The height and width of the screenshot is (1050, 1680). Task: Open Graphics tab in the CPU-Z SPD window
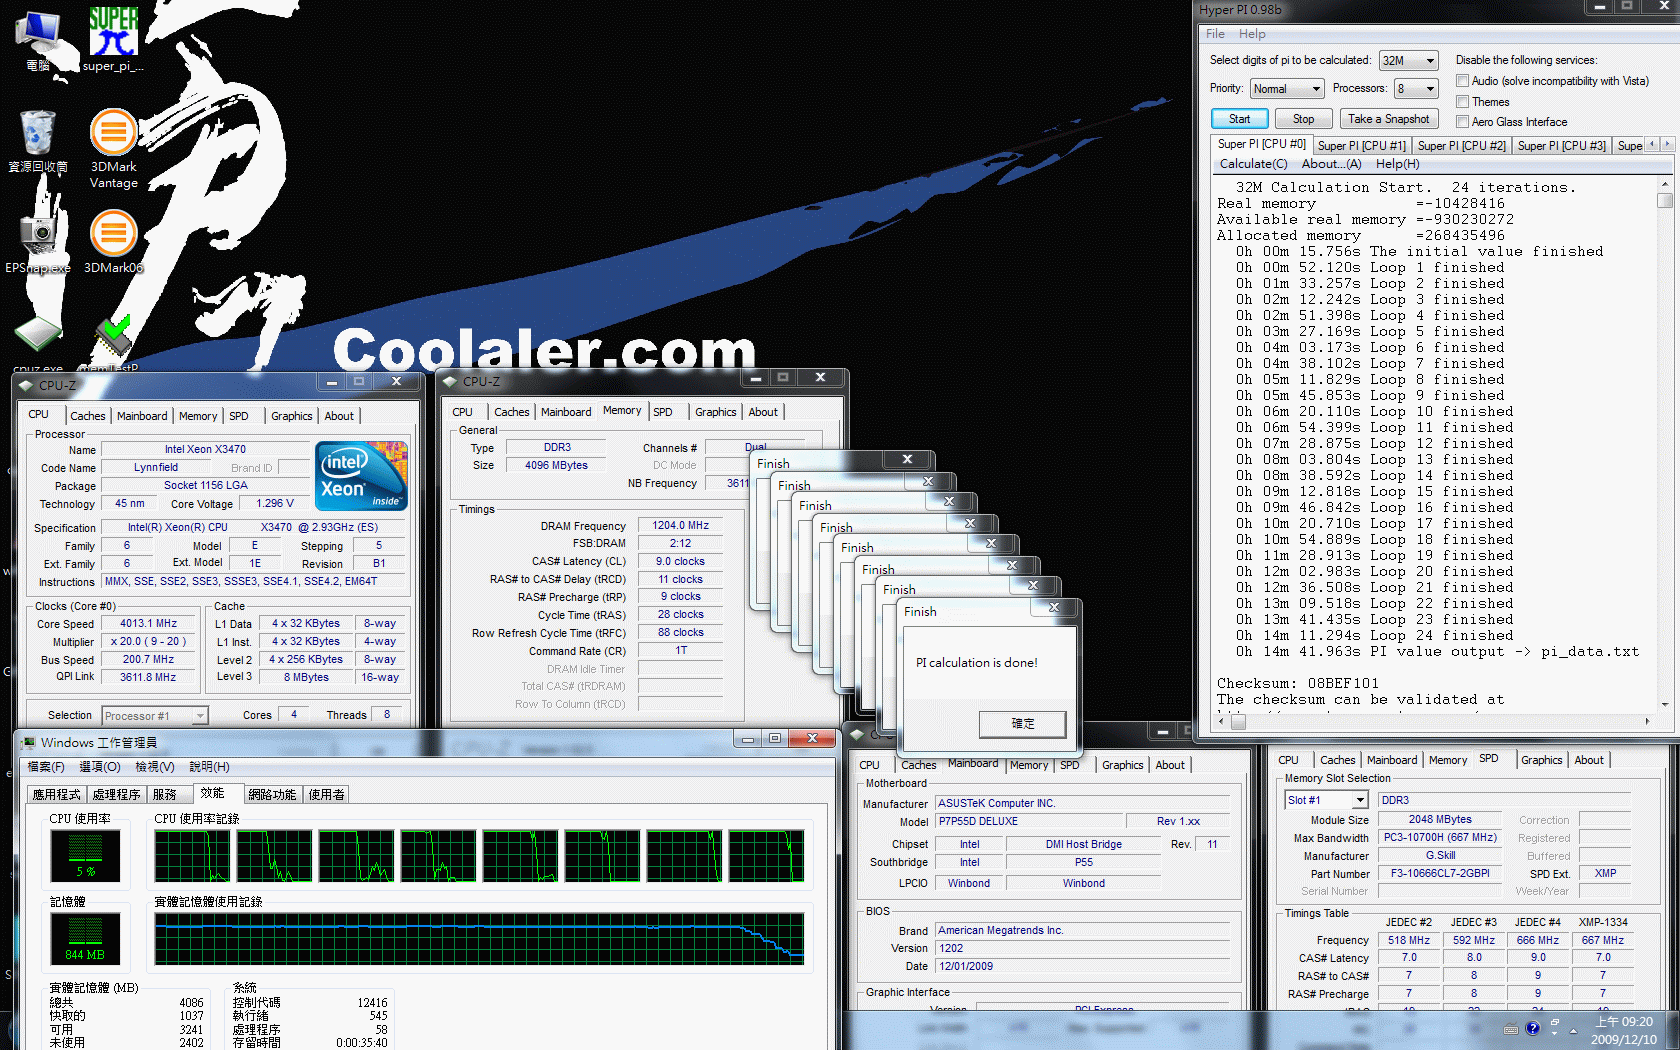click(1541, 760)
